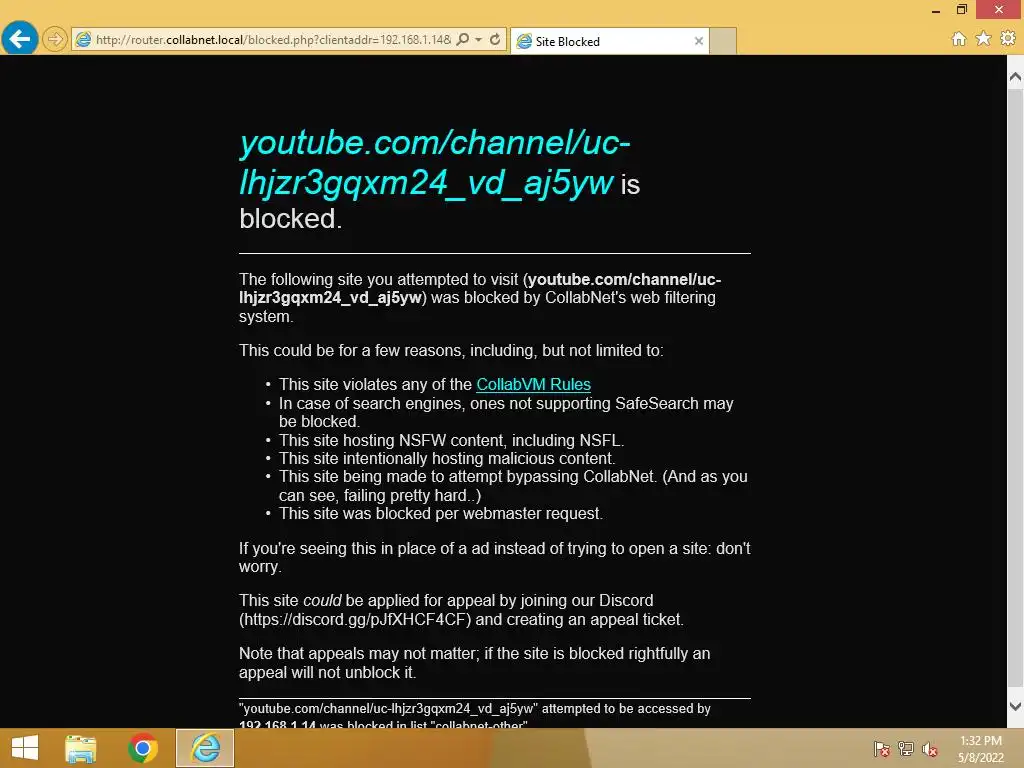Click into the URL address field
Image resolution: width=1024 pixels, height=768 pixels.
click(x=273, y=40)
